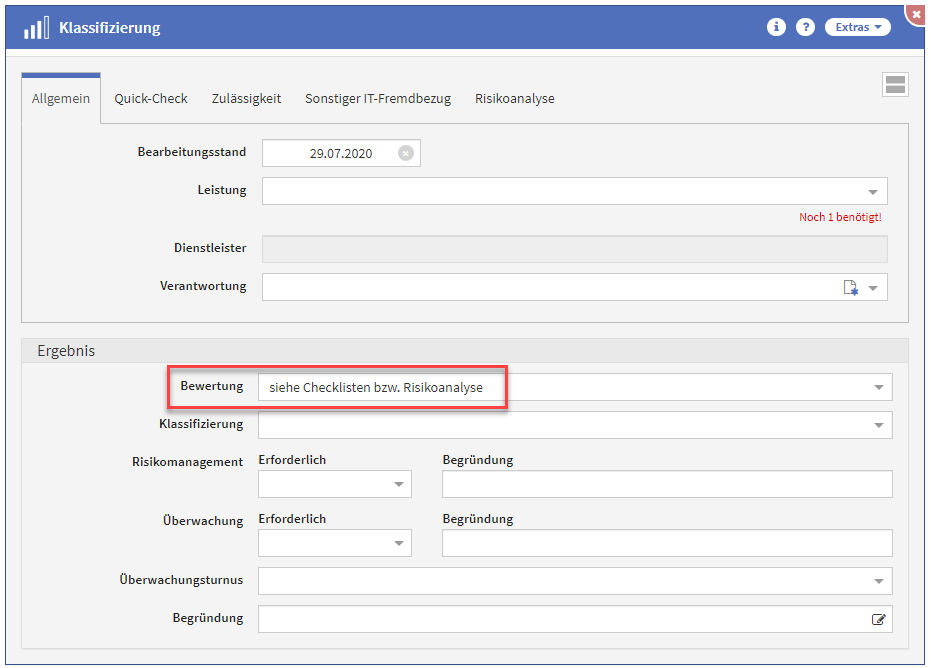Select the Sonstiger IT-Fremdbezug tab
This screenshot has height=668, width=931.
[378, 99]
